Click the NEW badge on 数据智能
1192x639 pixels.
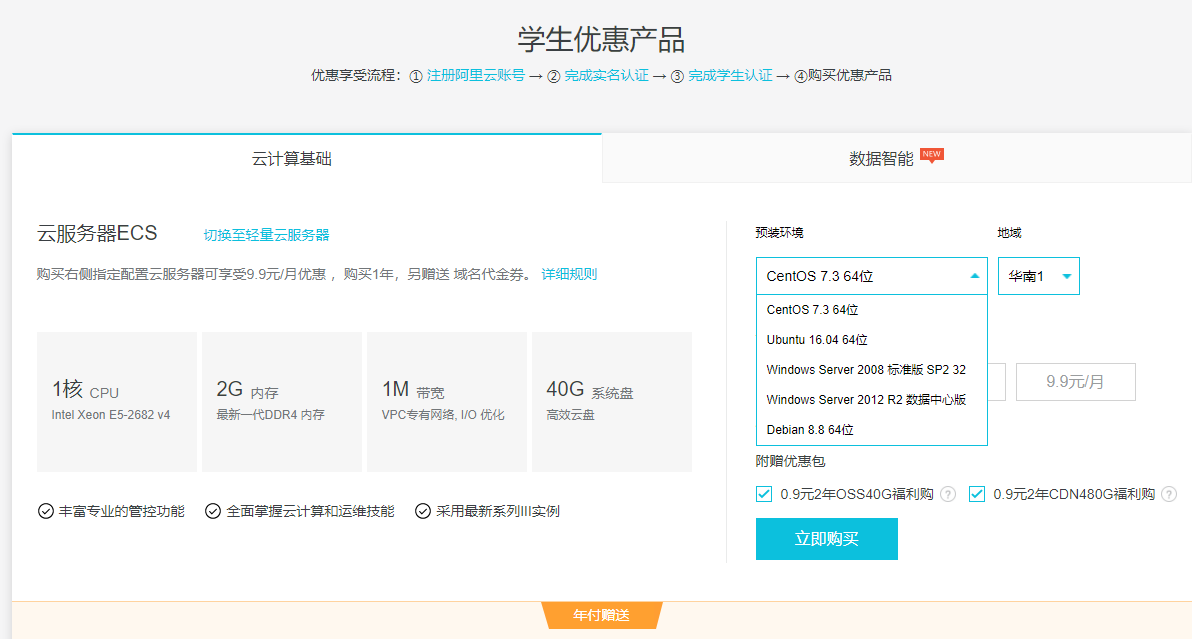[x=931, y=155]
